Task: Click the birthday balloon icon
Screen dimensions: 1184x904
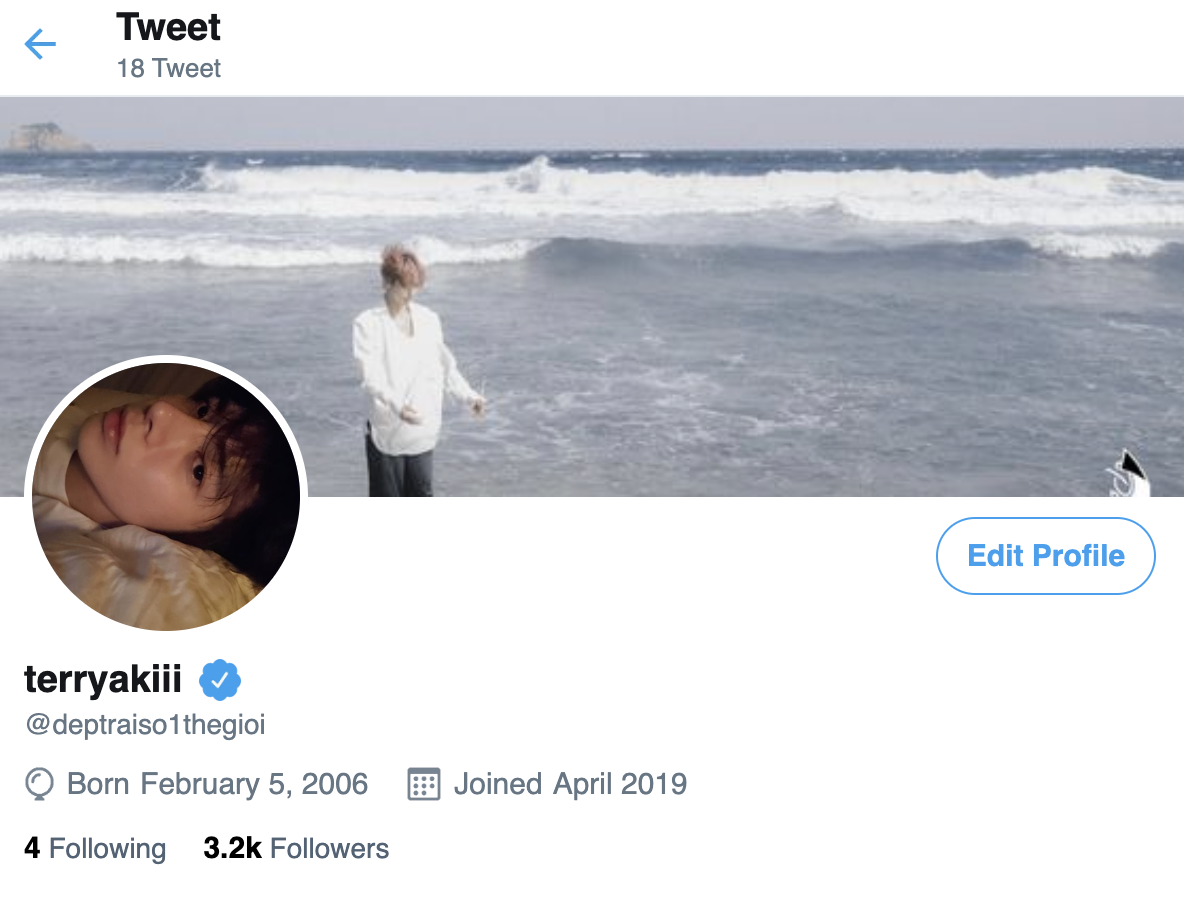Action: 39,784
